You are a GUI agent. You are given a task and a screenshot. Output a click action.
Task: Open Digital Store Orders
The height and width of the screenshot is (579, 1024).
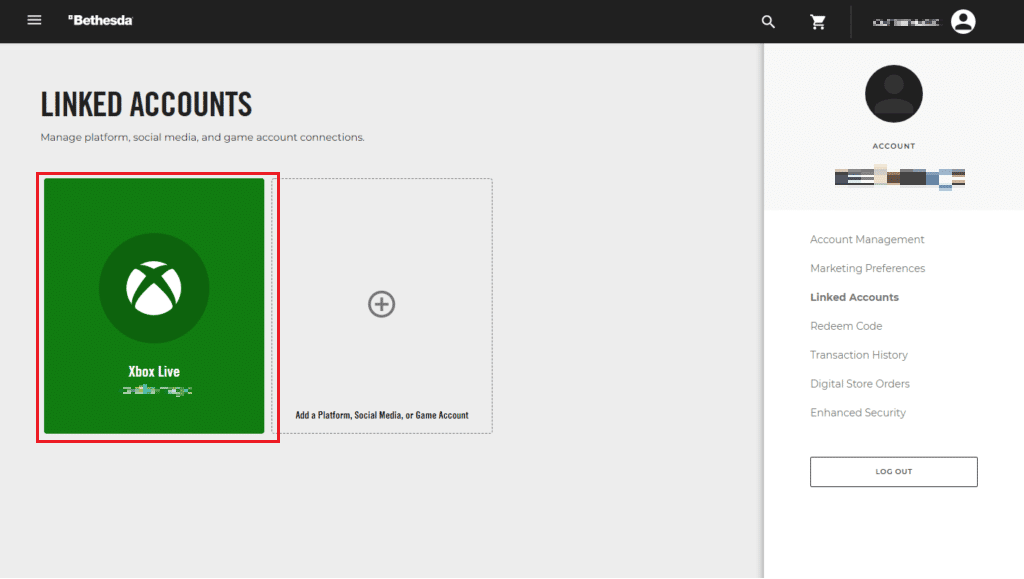click(x=859, y=384)
